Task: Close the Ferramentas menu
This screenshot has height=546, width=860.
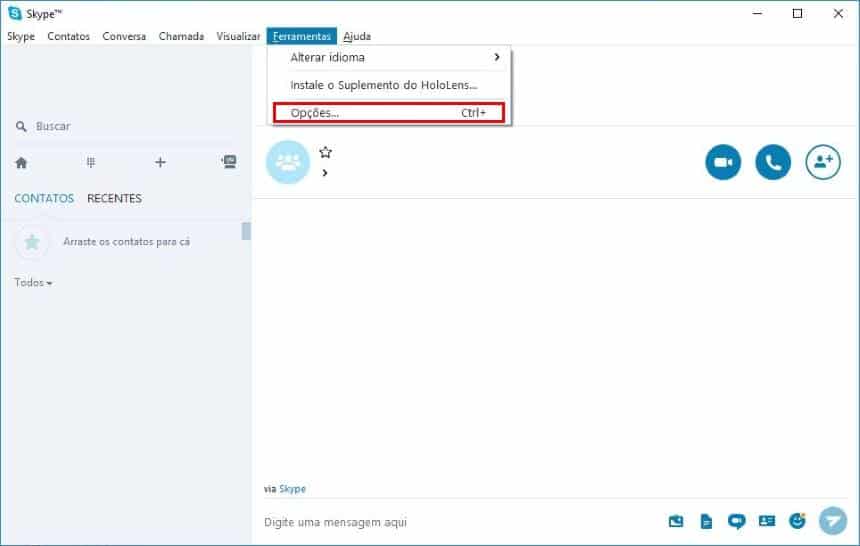Action: (x=302, y=36)
